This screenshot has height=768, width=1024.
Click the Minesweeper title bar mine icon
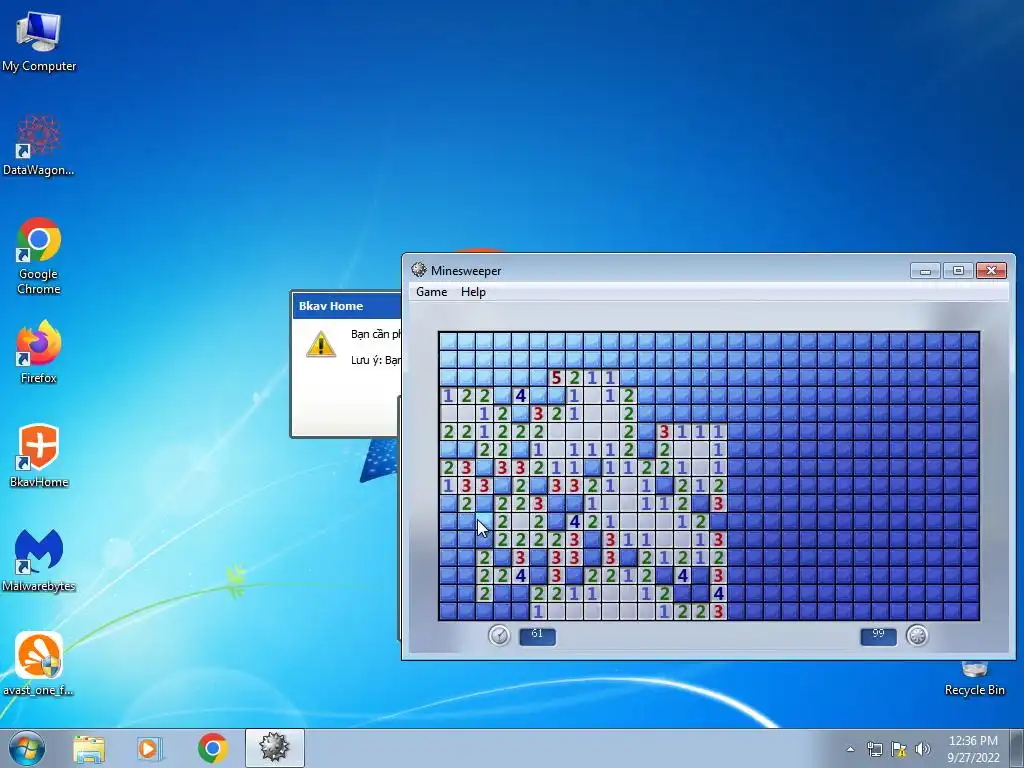(419, 270)
